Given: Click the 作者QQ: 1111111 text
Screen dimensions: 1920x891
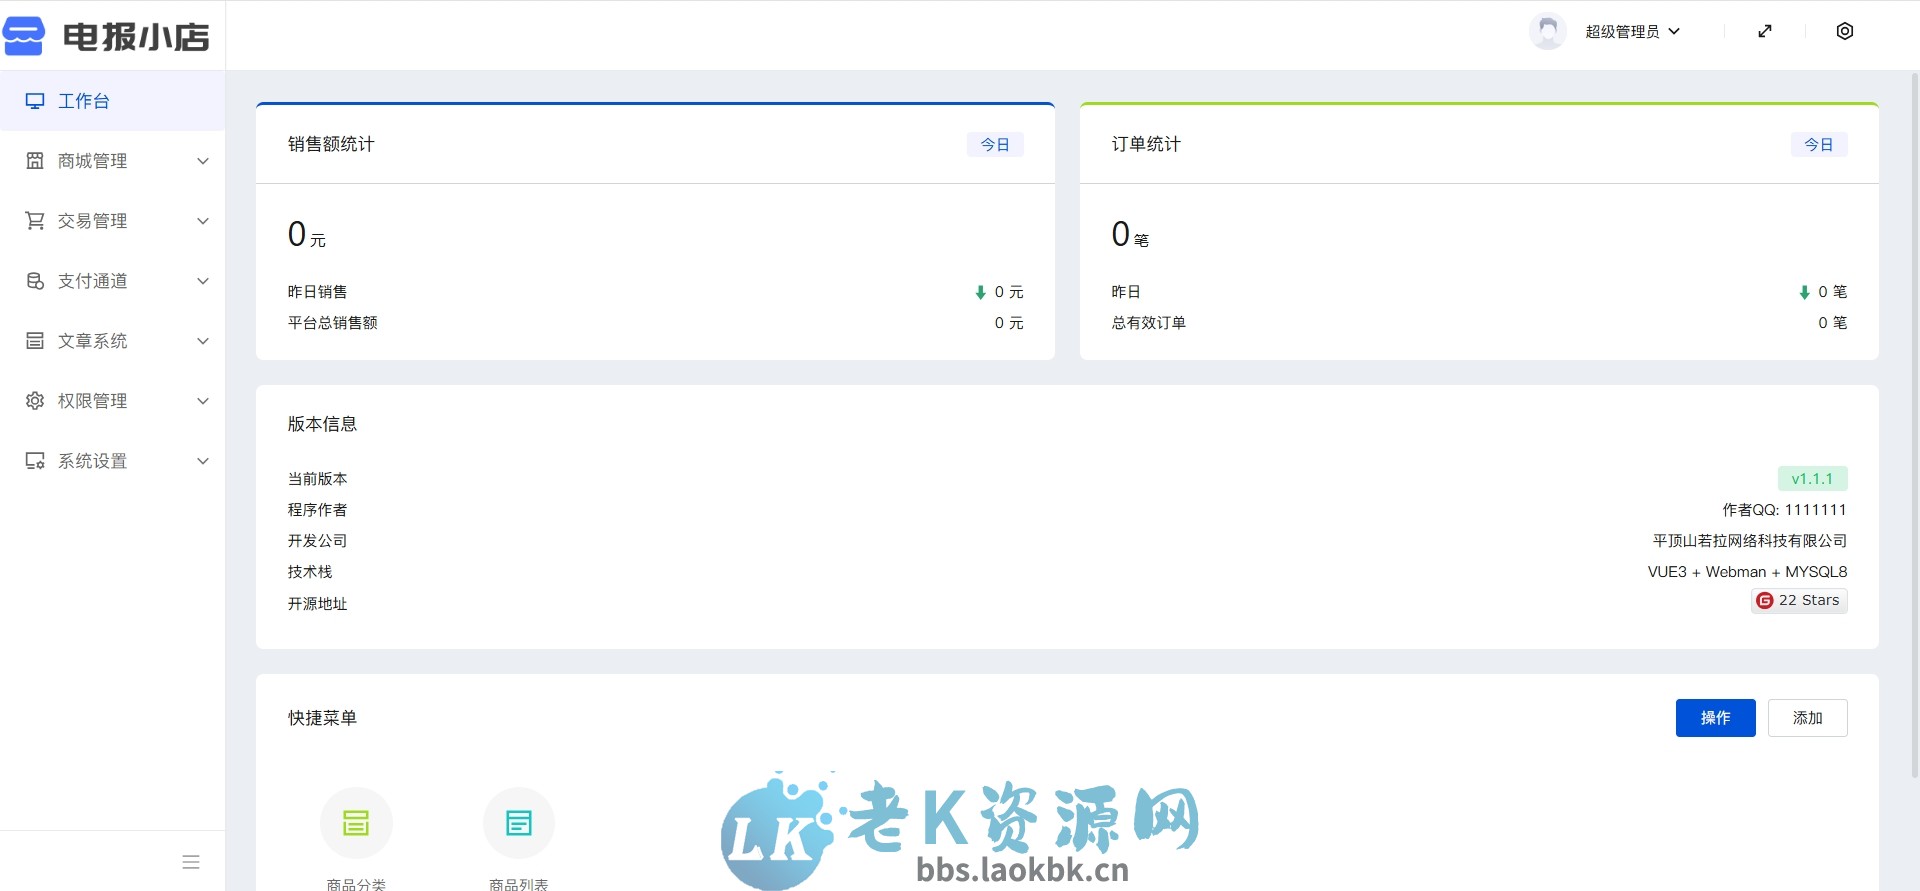Looking at the screenshot, I should point(1784,510).
